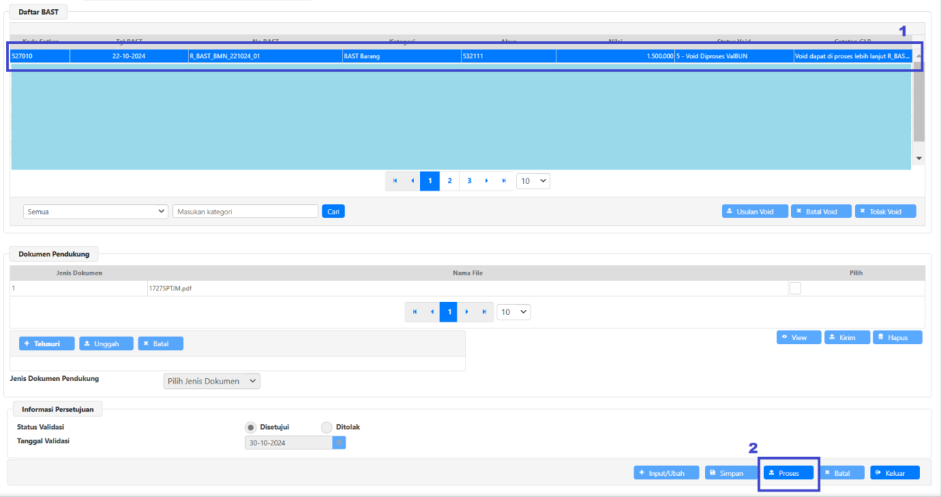
Task: Open the Tanggal Validasi calendar picker
Action: [x=339, y=443]
